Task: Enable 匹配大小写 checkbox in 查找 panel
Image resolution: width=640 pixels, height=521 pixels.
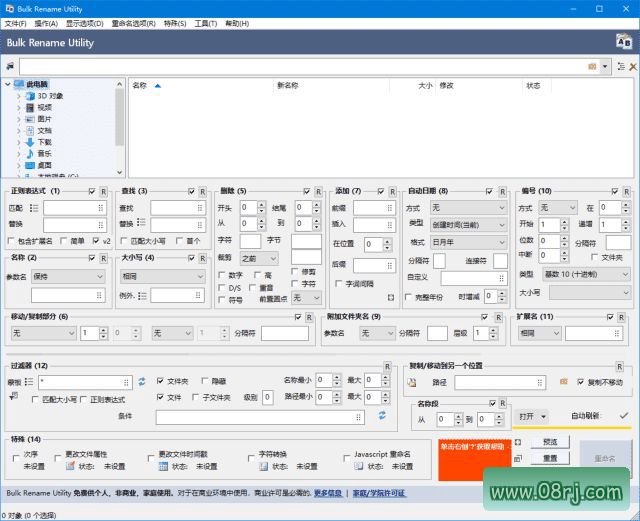Action: 124,241
